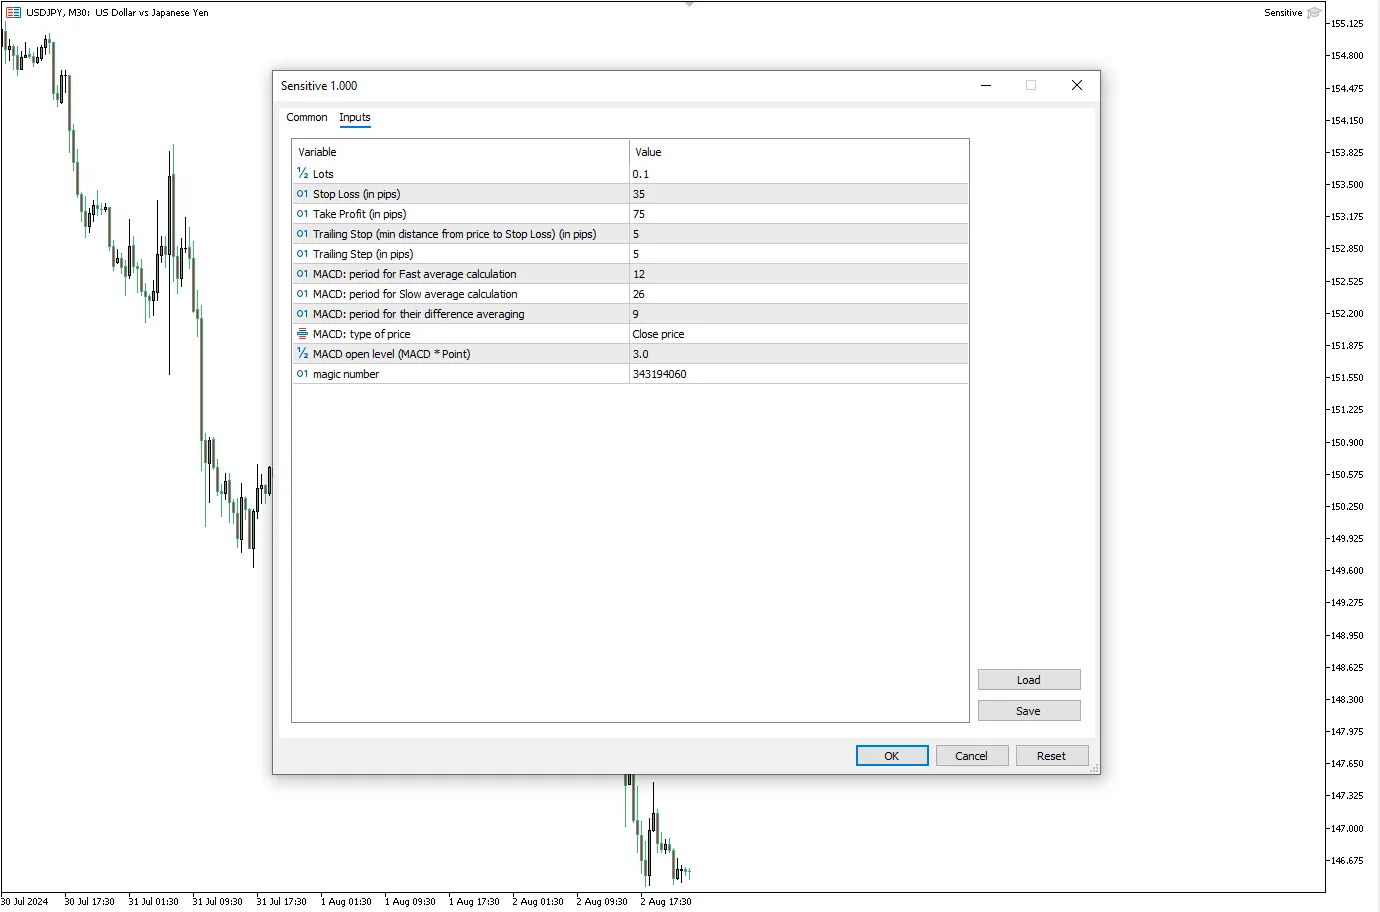Edit the Lots value 0.1
Screen dimensions: 1380x912
[x=799, y=174]
